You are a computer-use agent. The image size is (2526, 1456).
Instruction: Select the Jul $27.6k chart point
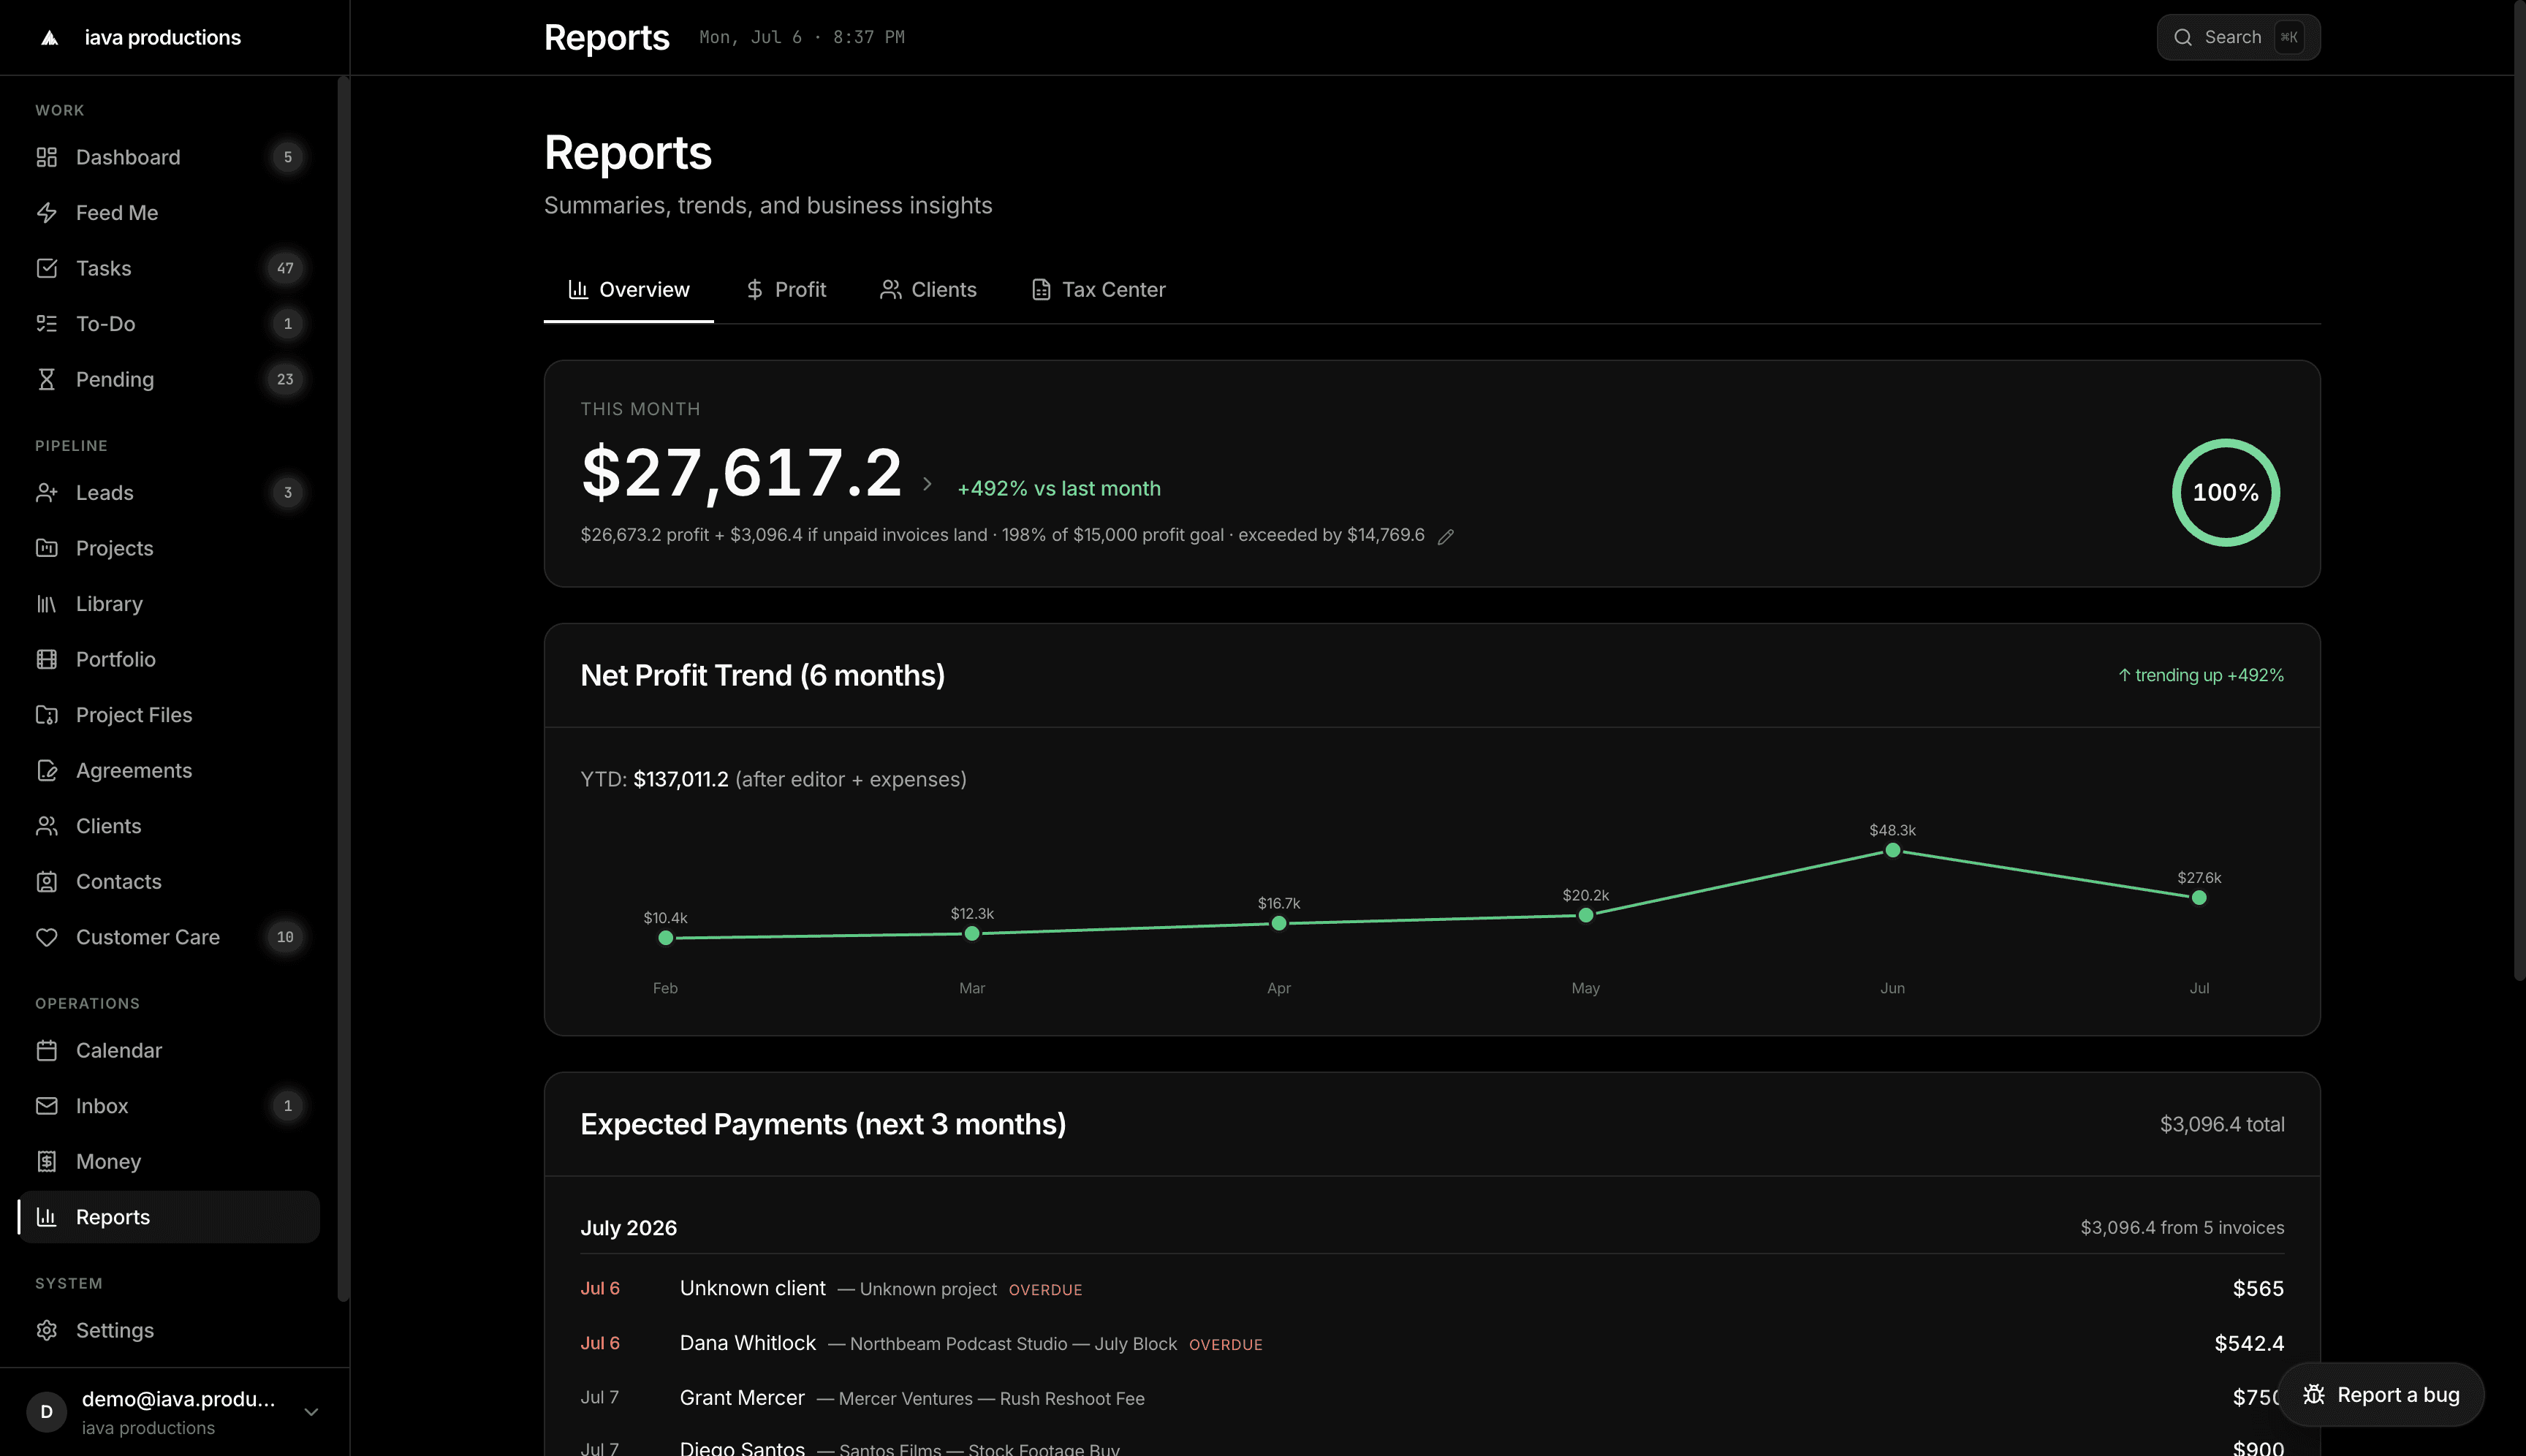[2199, 898]
